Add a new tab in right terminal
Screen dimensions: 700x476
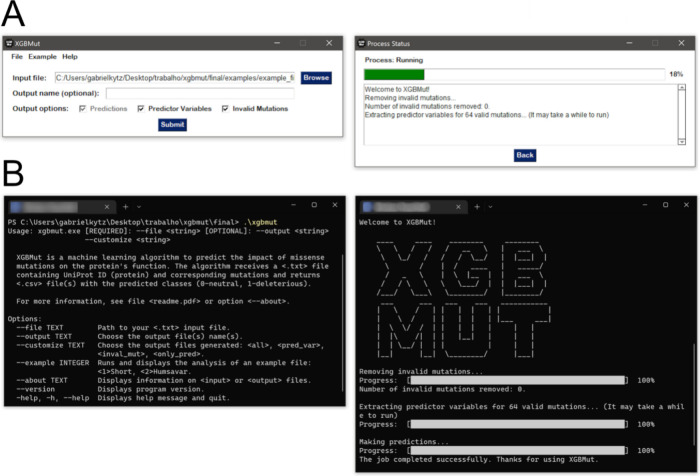pyautogui.click(x=477, y=207)
